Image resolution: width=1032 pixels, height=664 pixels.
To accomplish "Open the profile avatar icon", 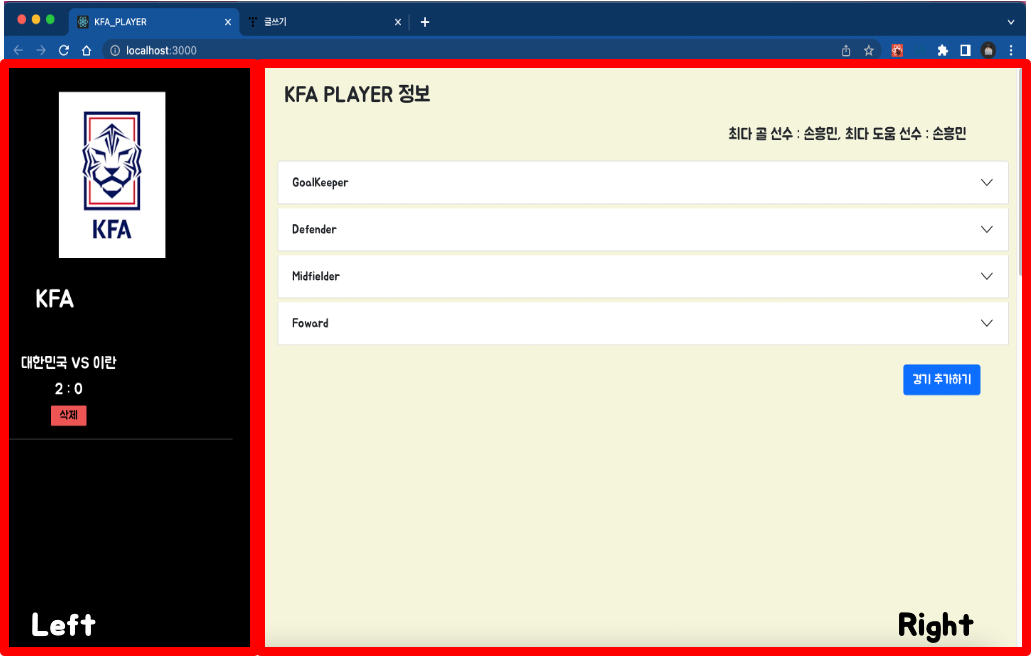I will click(988, 51).
